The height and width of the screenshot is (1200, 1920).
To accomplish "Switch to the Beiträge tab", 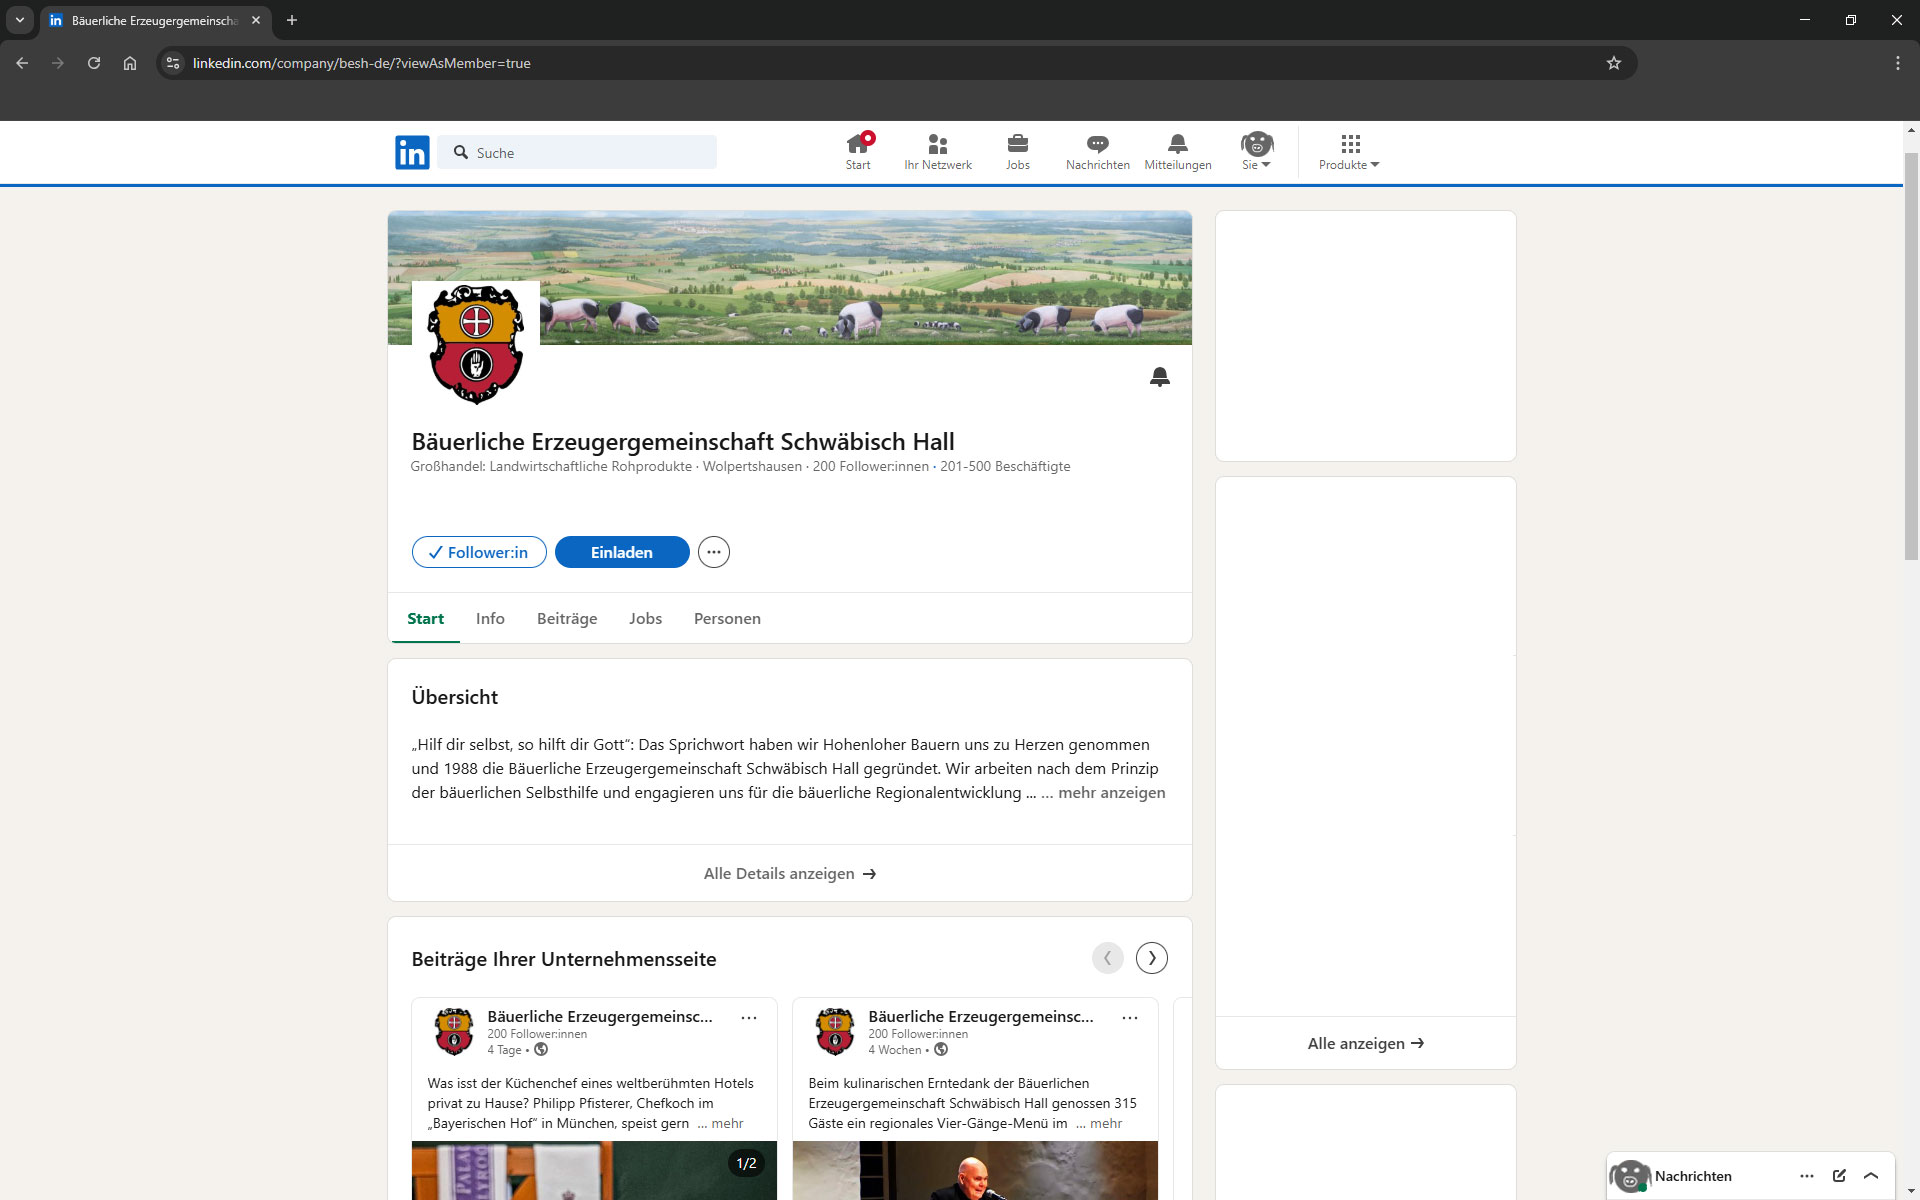I will click(x=566, y=618).
